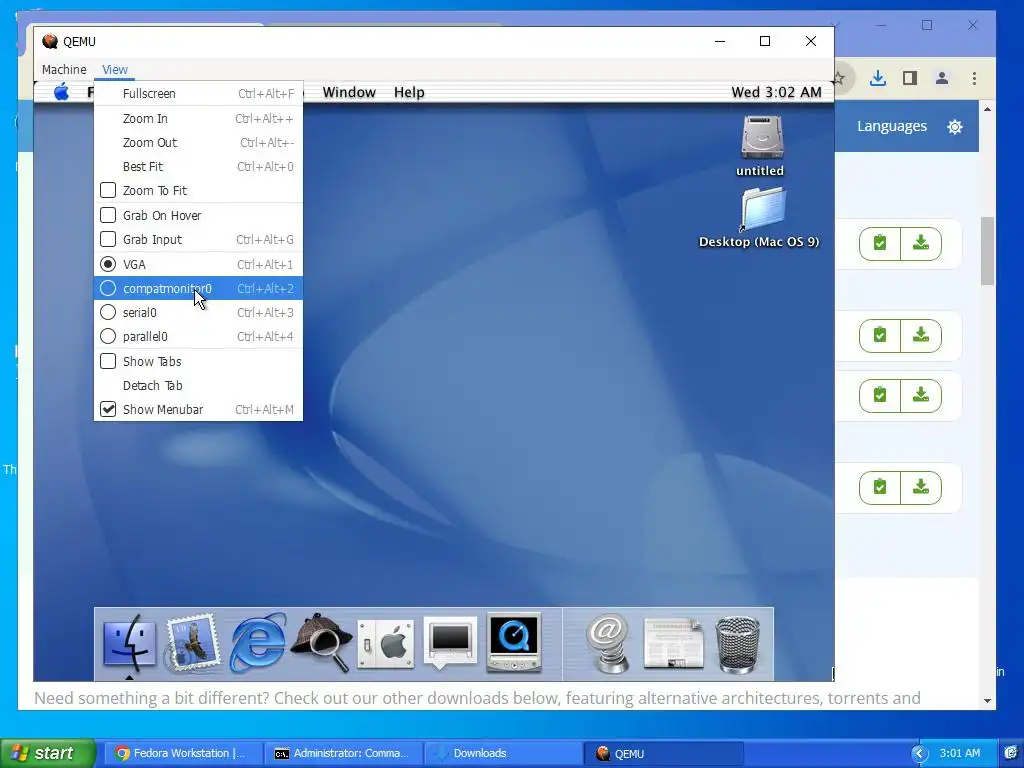Open Chrome's three-dot menu
The width and height of the screenshot is (1024, 768).
tap(974, 78)
